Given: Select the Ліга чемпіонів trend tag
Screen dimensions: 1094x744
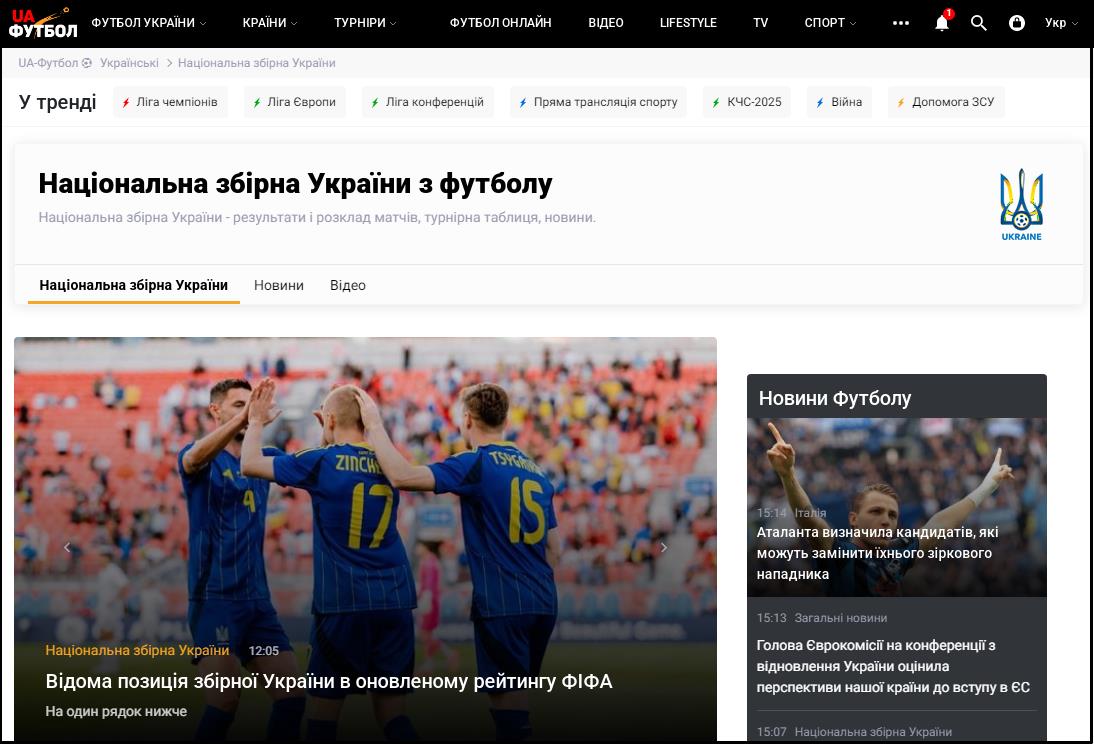Looking at the screenshot, I should coord(170,102).
